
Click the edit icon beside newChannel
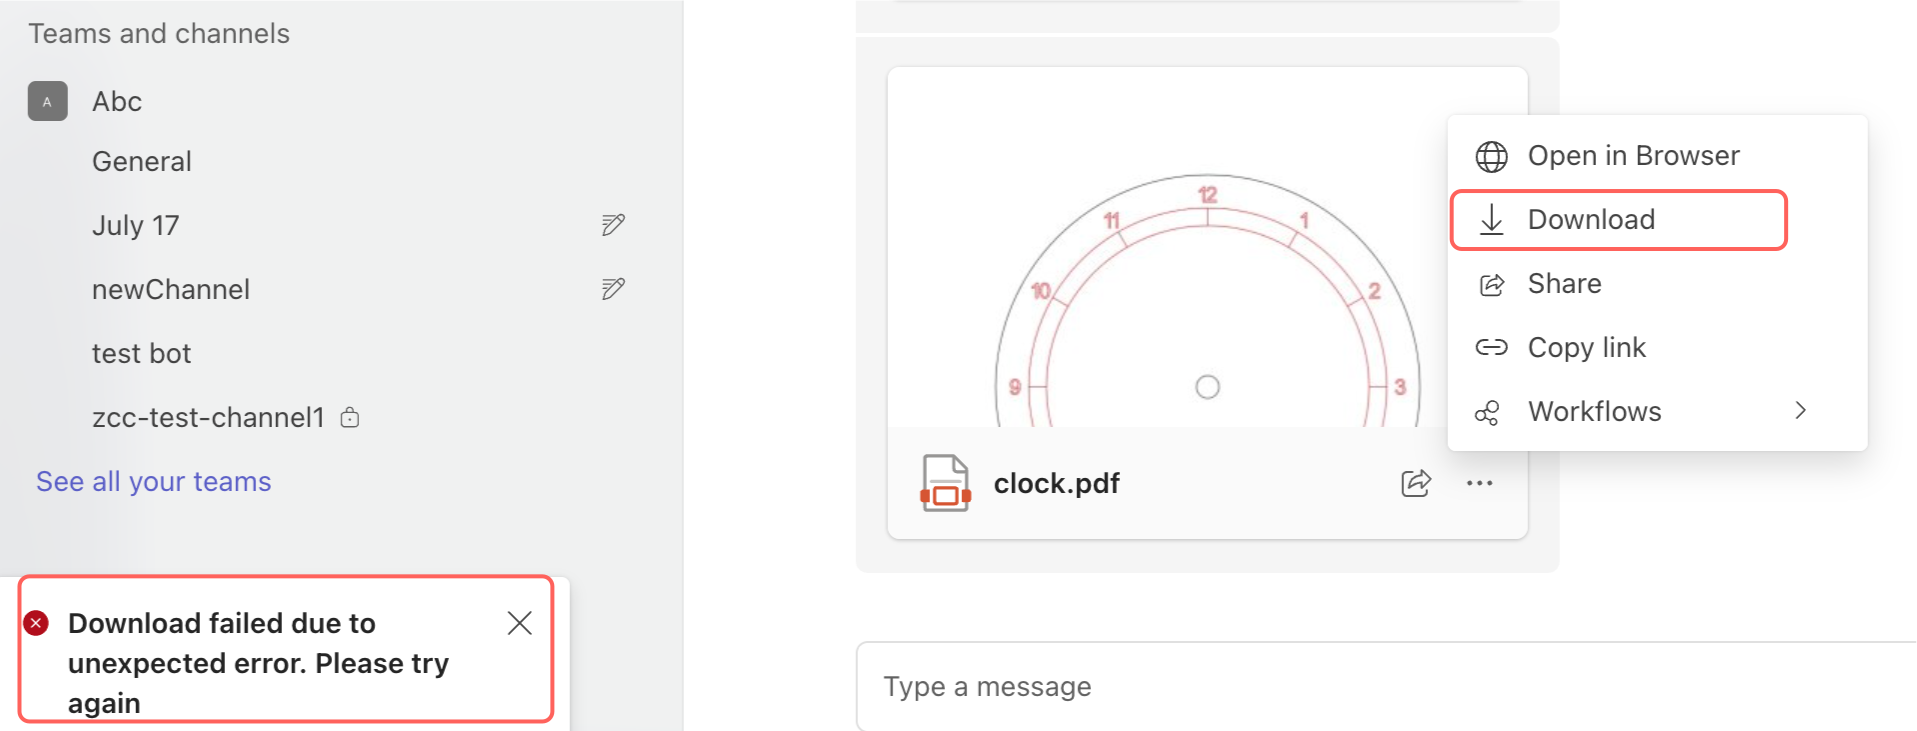[x=613, y=289]
